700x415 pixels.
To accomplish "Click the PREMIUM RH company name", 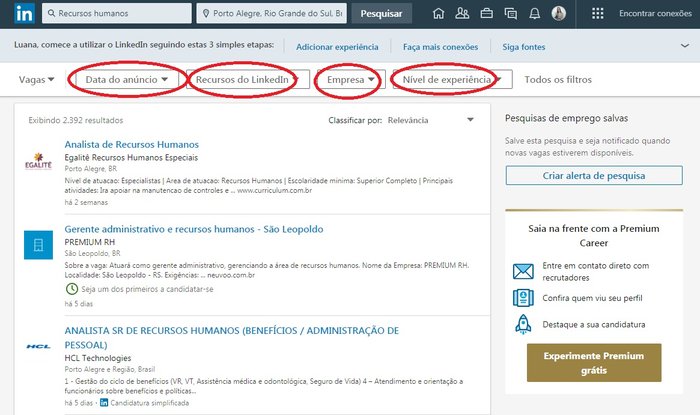I will (x=90, y=242).
